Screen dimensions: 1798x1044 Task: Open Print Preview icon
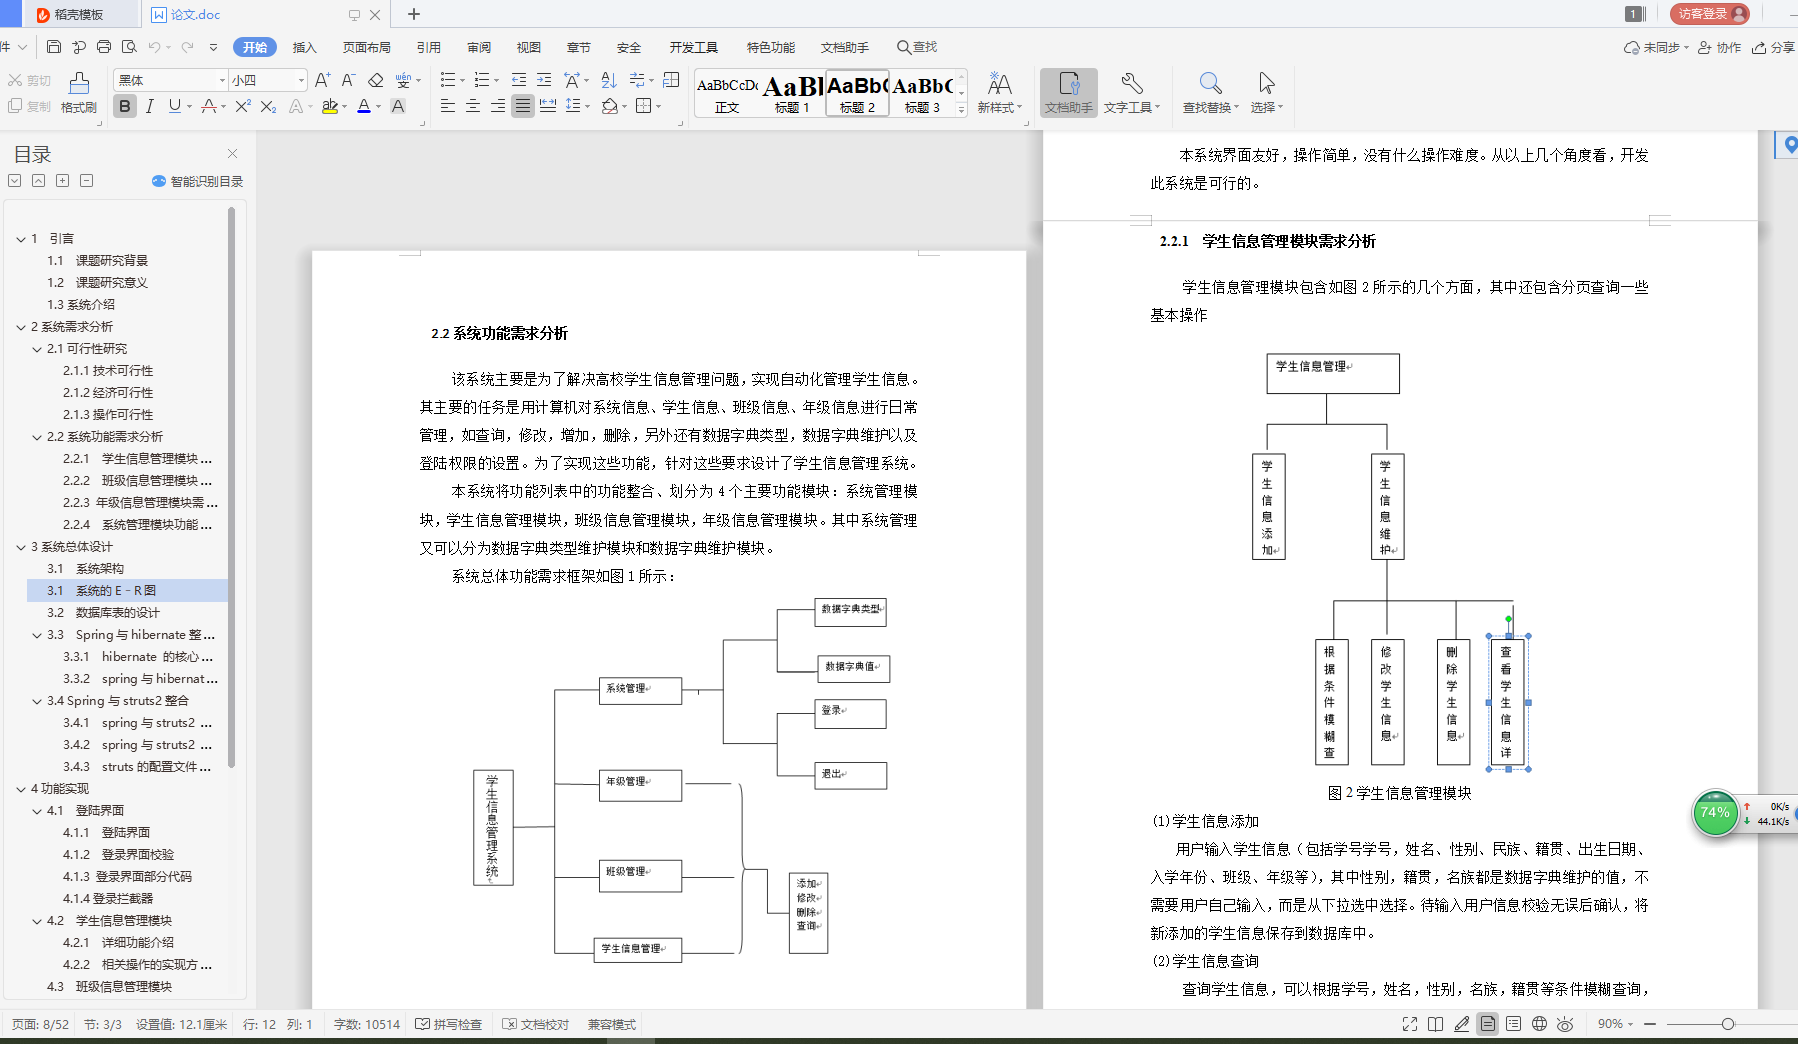tap(129, 47)
